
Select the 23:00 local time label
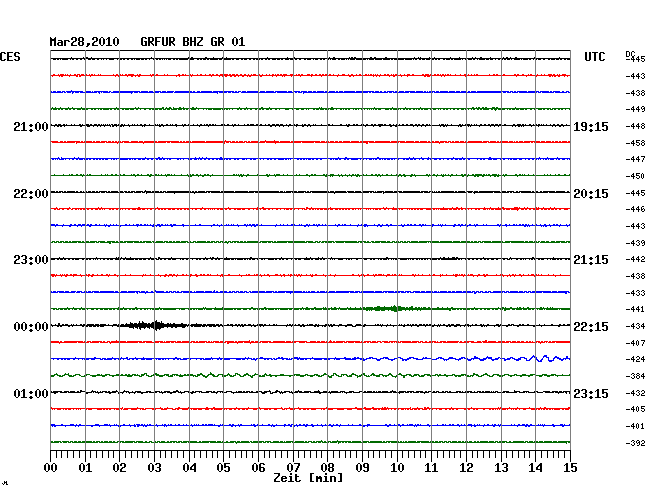coord(31,260)
